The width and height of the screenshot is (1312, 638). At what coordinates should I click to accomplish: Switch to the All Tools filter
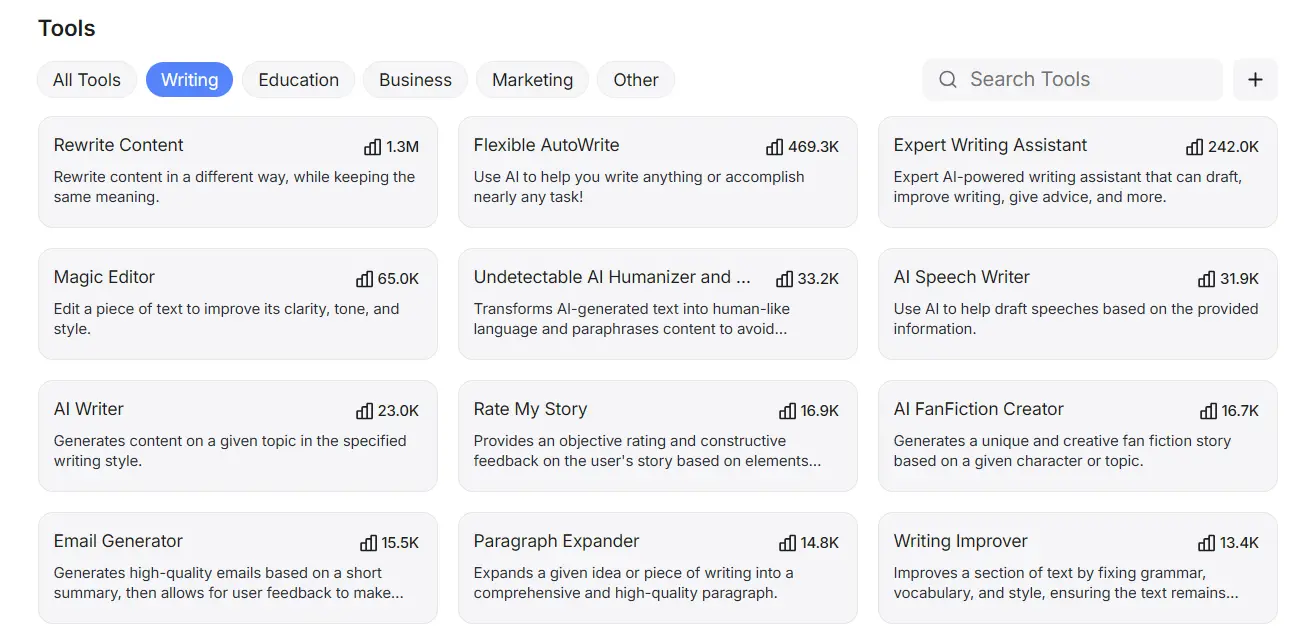[x=87, y=80]
